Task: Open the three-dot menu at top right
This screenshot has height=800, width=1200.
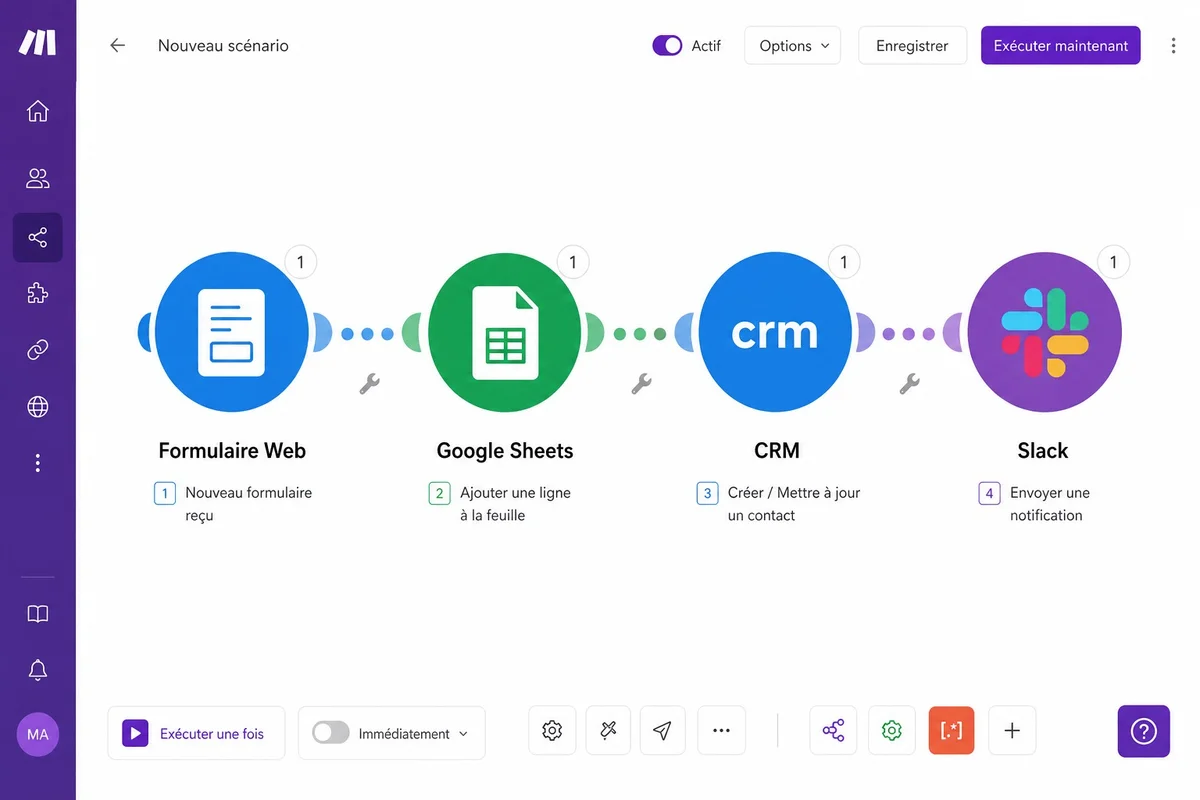Action: [x=1173, y=45]
